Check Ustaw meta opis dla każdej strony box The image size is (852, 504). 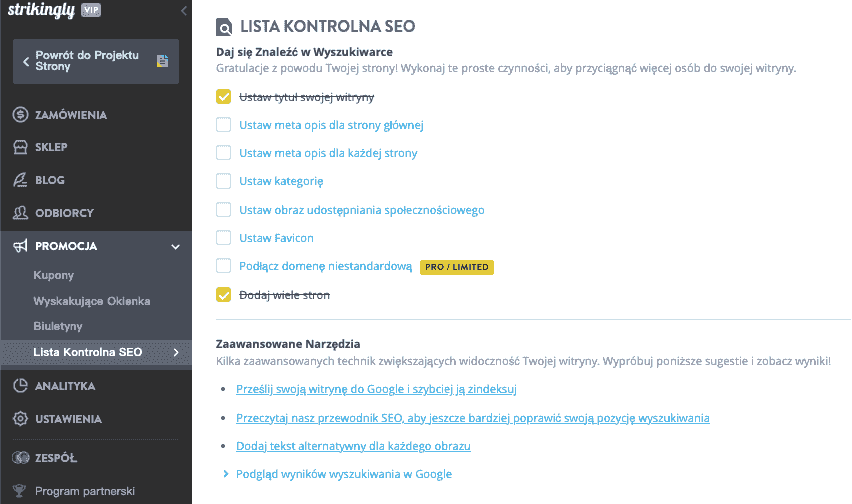coord(223,153)
